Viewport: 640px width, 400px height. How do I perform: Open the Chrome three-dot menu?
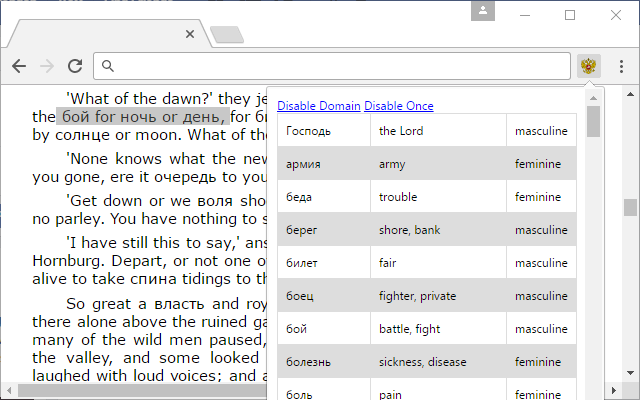coord(621,66)
